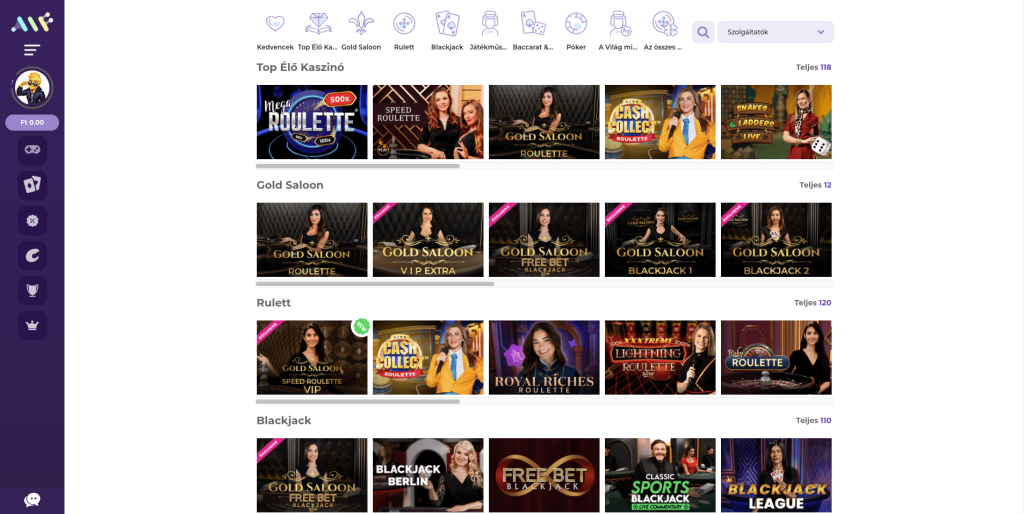Open the playing cards sidebar section

pyautogui.click(x=32, y=185)
